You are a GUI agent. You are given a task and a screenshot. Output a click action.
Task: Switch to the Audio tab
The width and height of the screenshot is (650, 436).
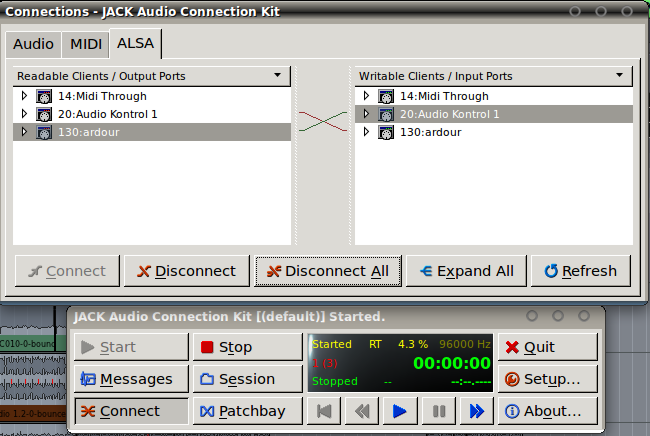coord(33,44)
